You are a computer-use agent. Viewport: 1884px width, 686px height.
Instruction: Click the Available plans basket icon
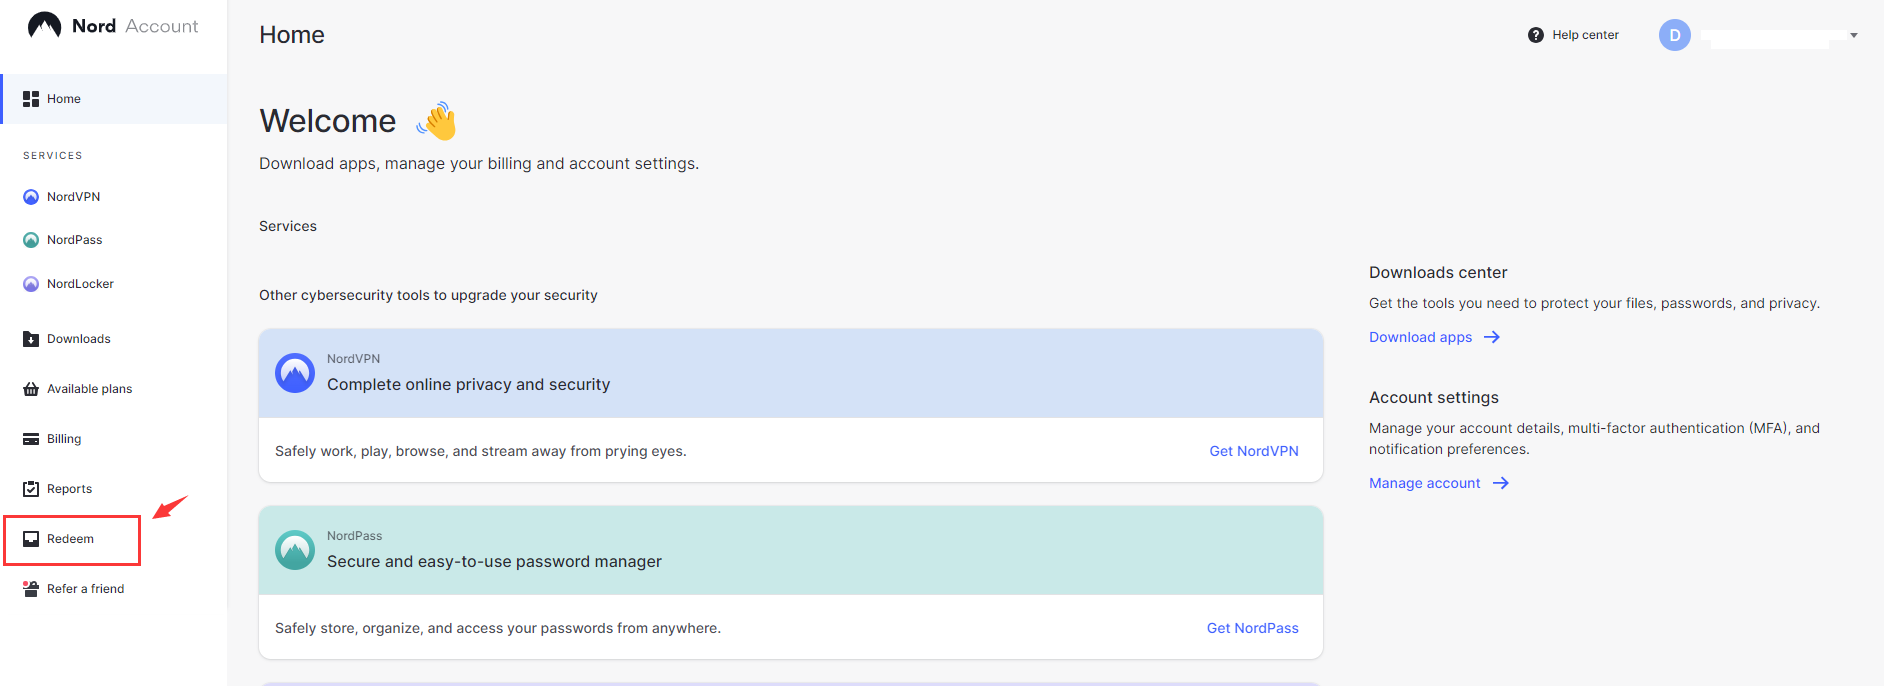pyautogui.click(x=31, y=389)
